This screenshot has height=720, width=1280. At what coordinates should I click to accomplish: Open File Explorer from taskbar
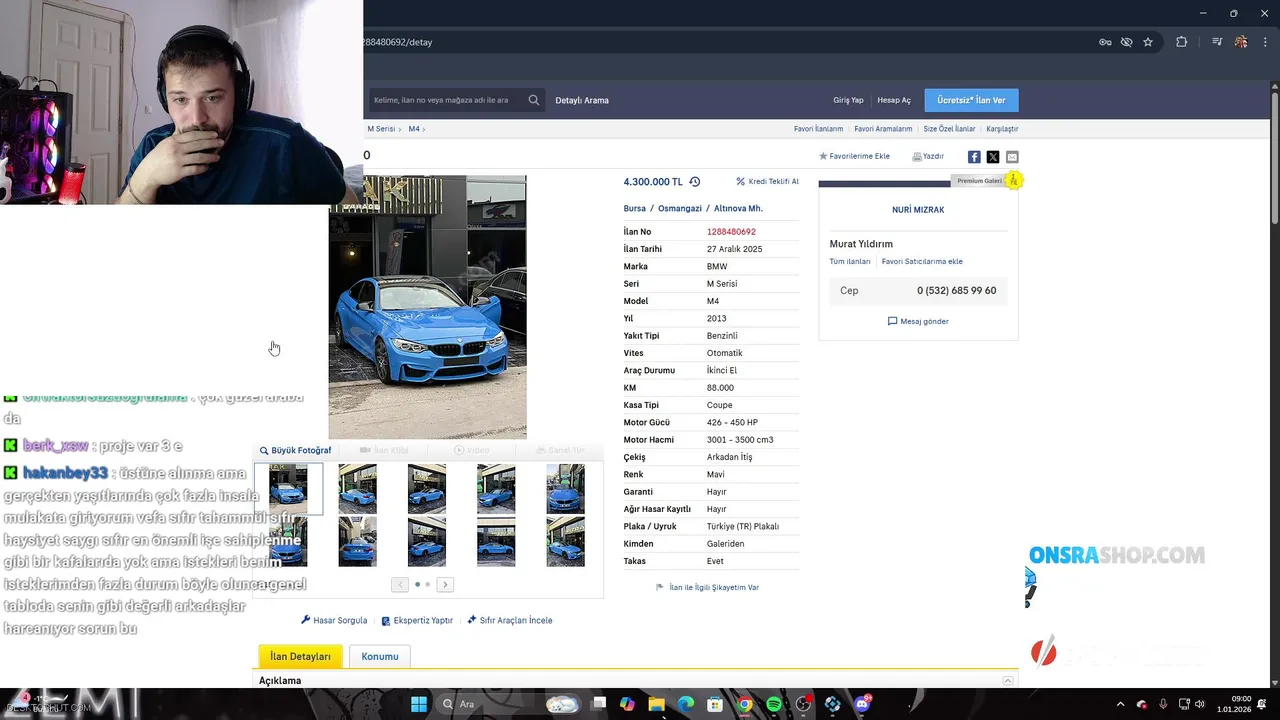pyautogui.click(x=657, y=704)
